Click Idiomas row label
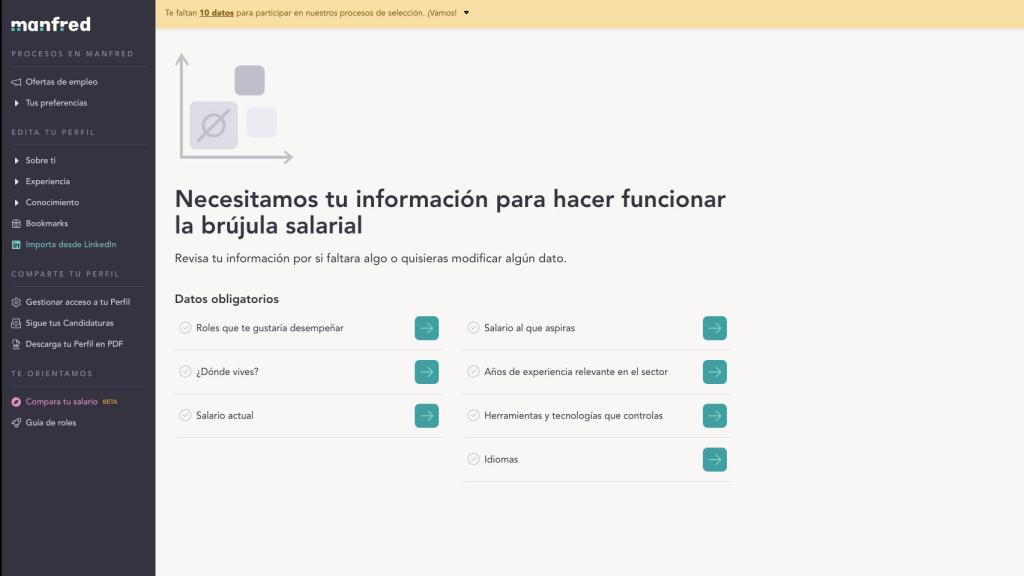This screenshot has height=576, width=1024. pyautogui.click(x=501, y=459)
